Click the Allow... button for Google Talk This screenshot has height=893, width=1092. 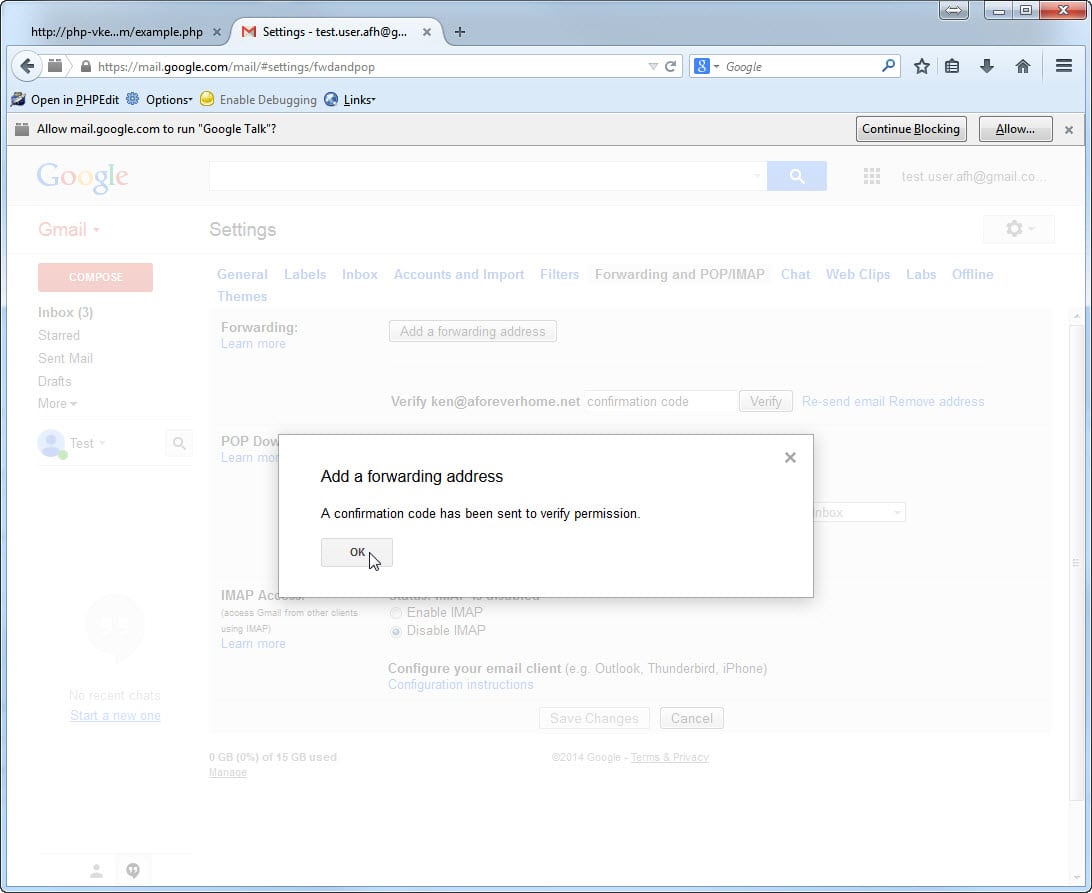coord(1014,129)
